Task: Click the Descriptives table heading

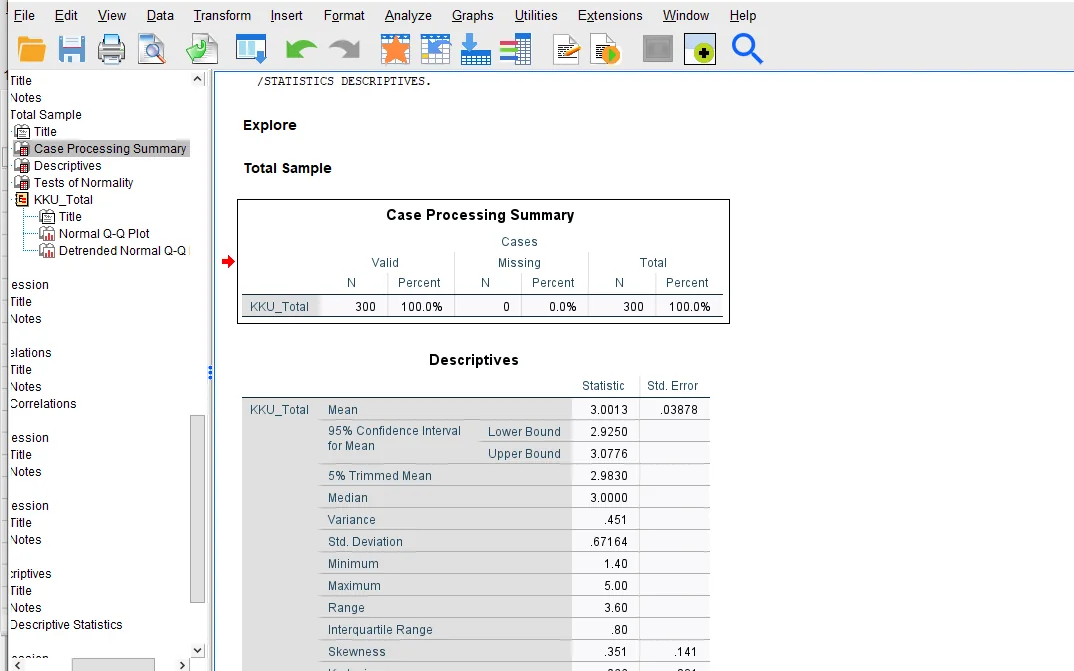Action: (x=473, y=360)
